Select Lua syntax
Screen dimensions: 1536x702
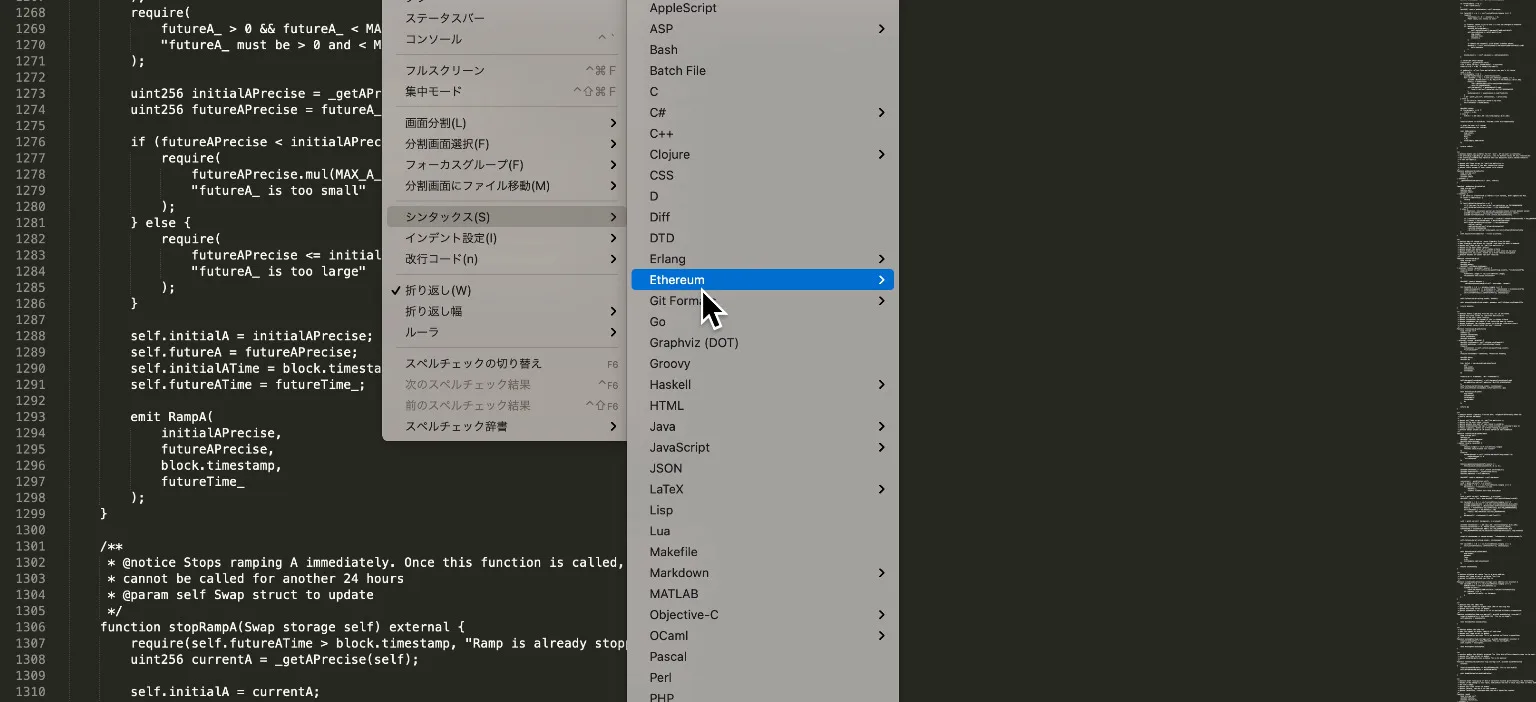click(x=763, y=531)
